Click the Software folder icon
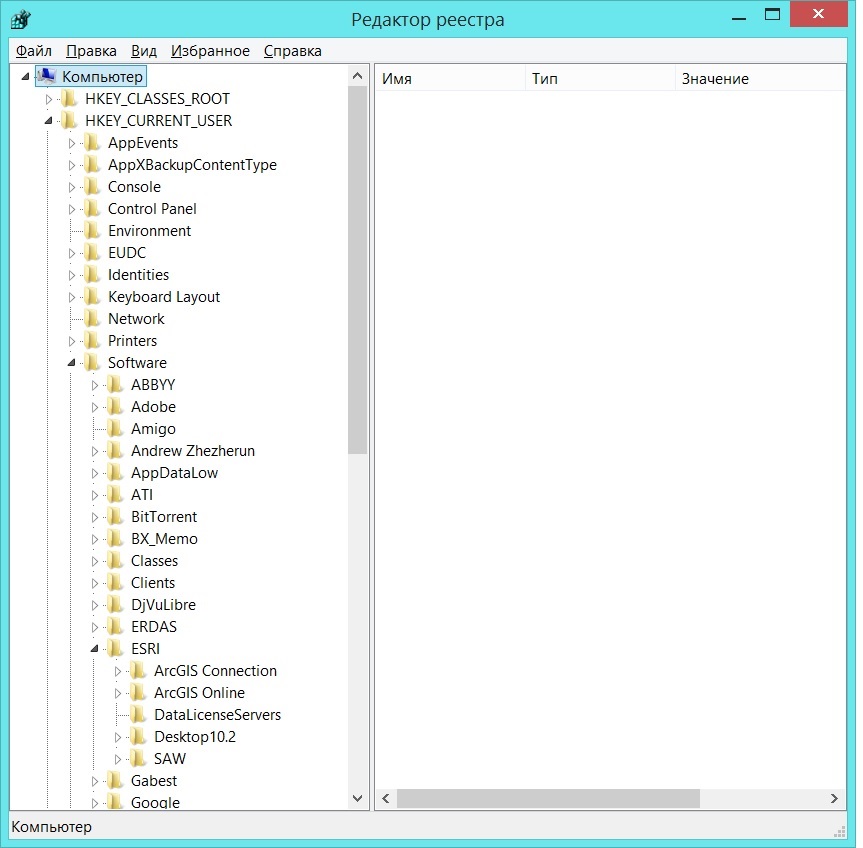 click(92, 363)
